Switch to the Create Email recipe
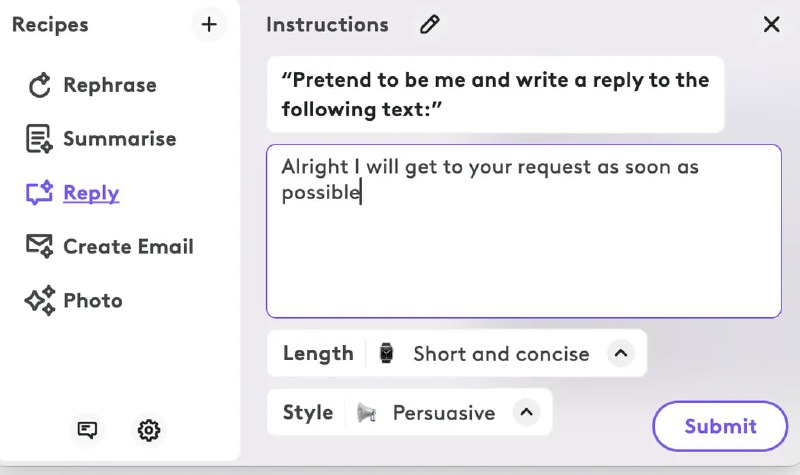This screenshot has width=800, height=475. (x=128, y=247)
